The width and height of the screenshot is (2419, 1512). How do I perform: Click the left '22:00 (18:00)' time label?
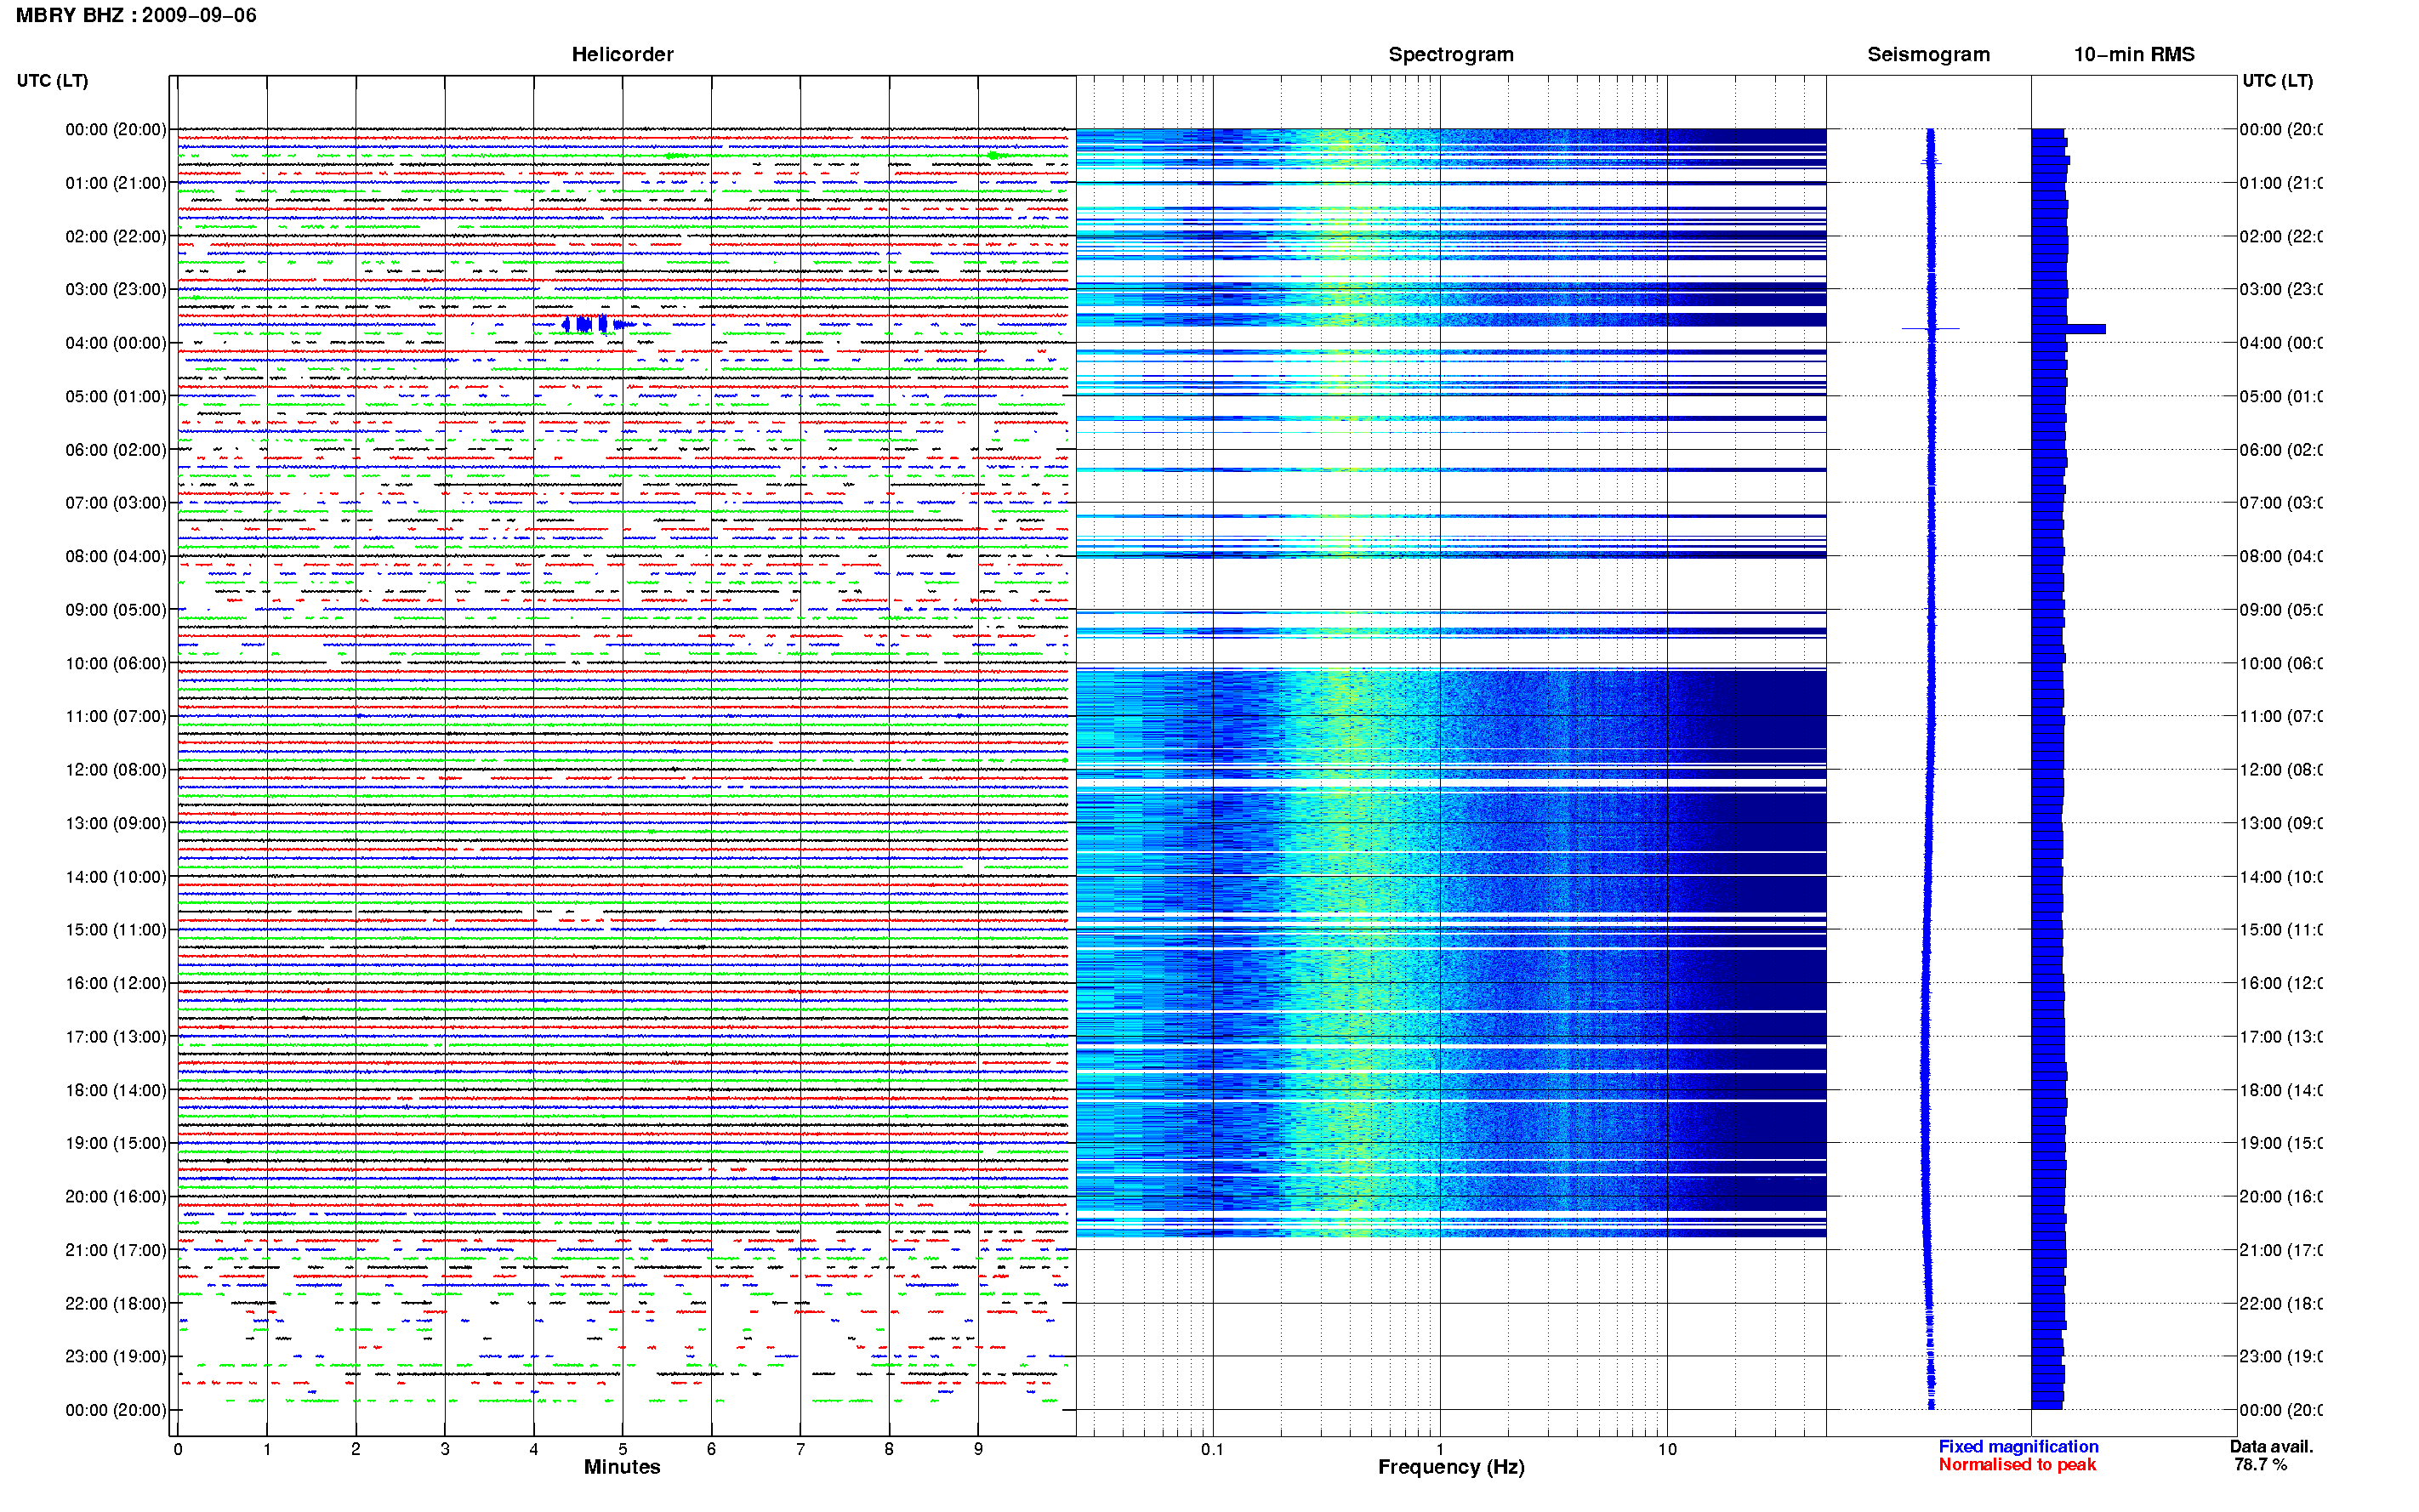(115, 1304)
